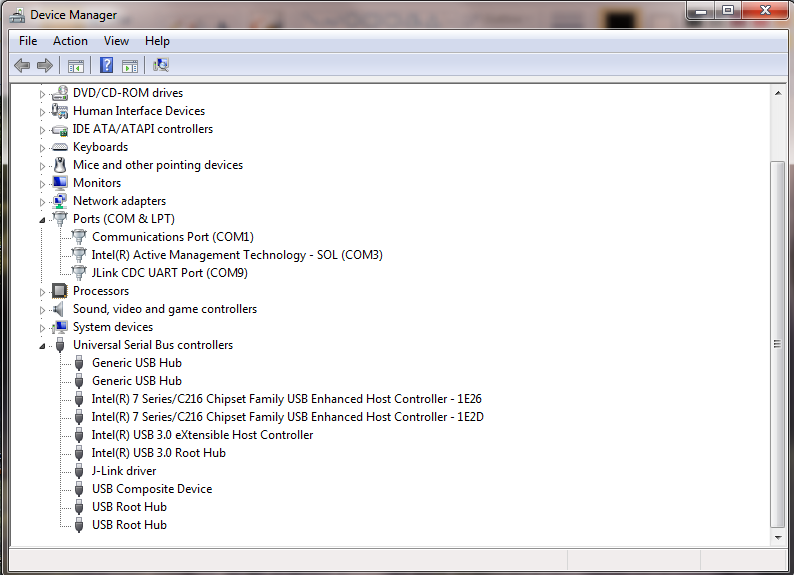
Task: Click the Back arrow toolbar button
Action: tap(21, 66)
